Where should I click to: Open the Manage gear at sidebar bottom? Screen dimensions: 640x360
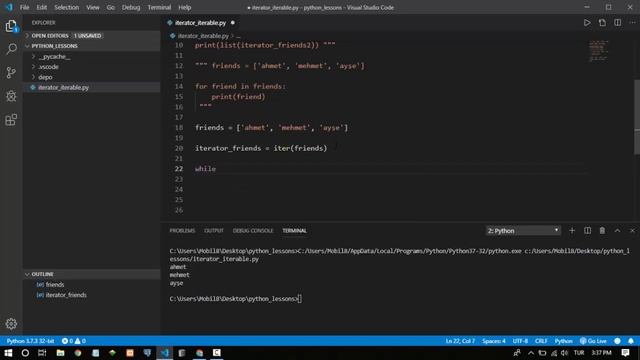(11, 324)
